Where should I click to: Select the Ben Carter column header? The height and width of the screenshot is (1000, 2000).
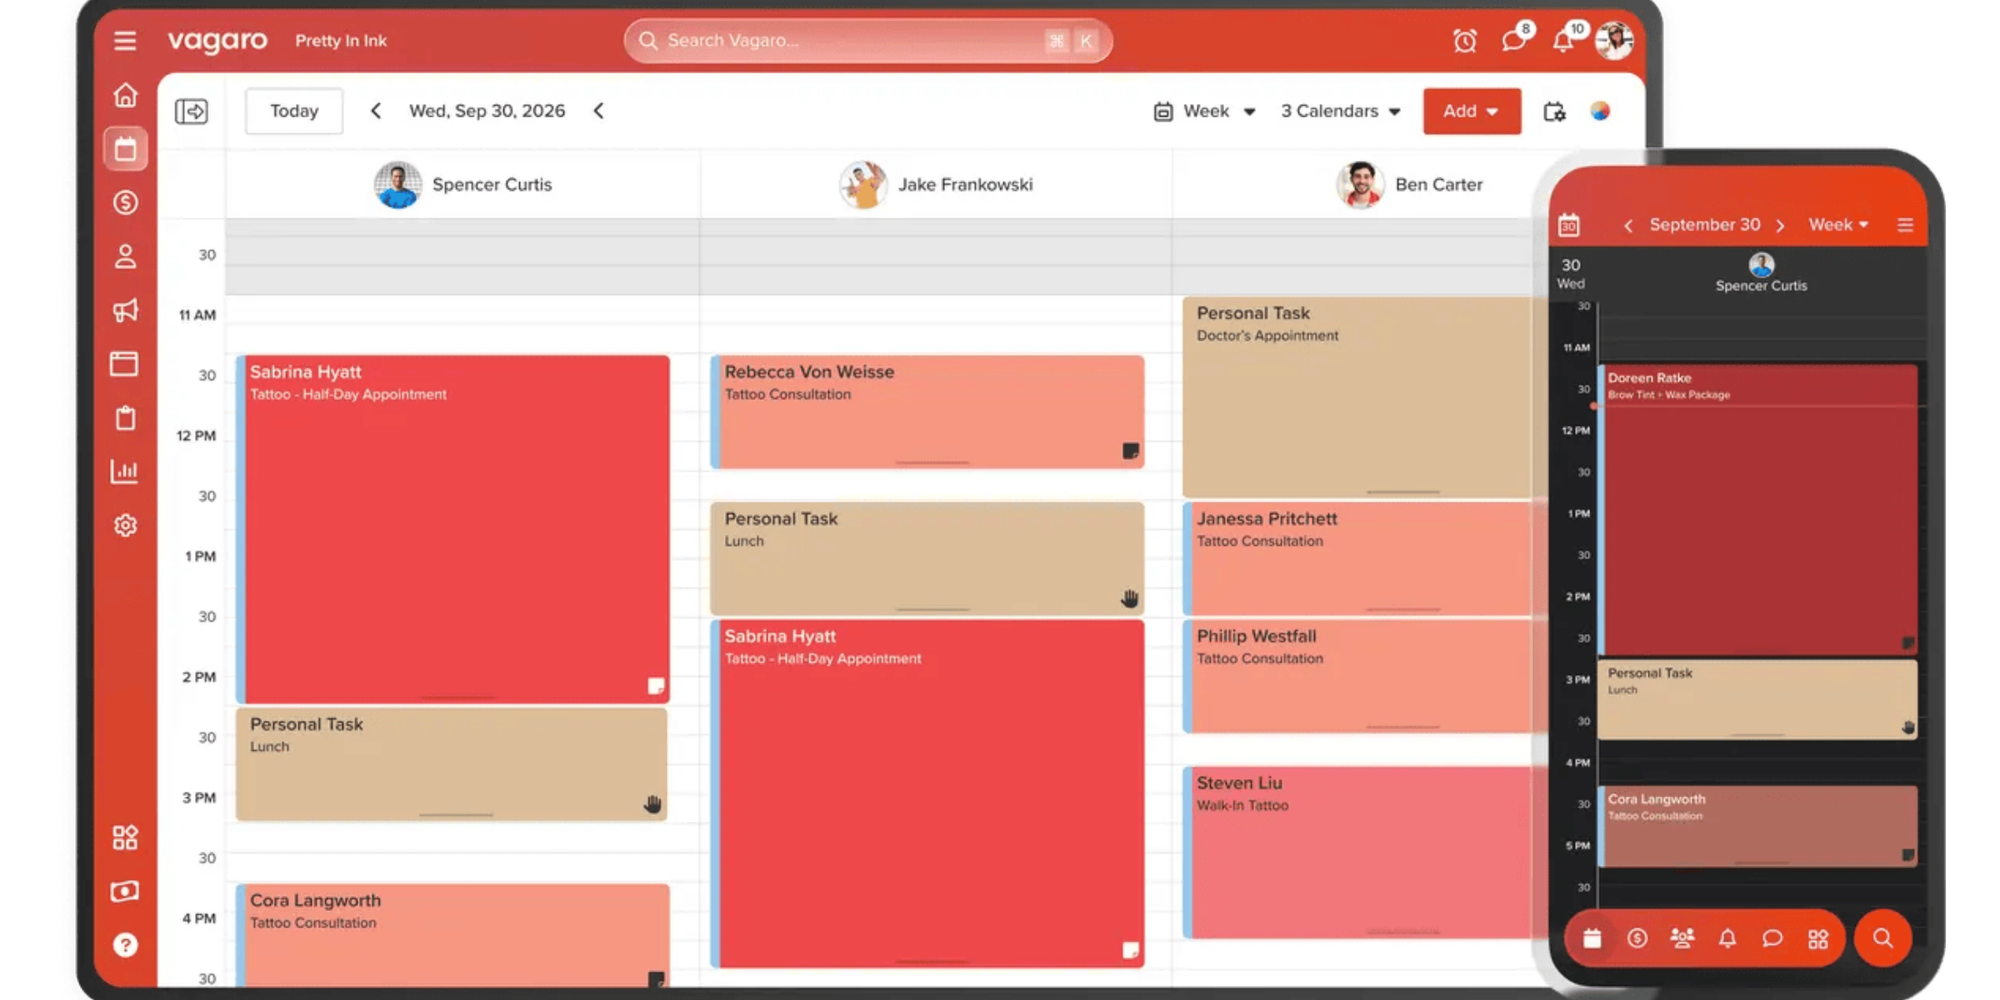pyautogui.click(x=1410, y=185)
